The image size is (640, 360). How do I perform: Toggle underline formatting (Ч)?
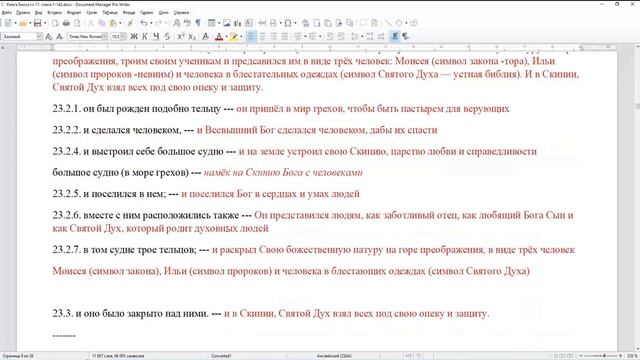pyautogui.click(x=156, y=36)
